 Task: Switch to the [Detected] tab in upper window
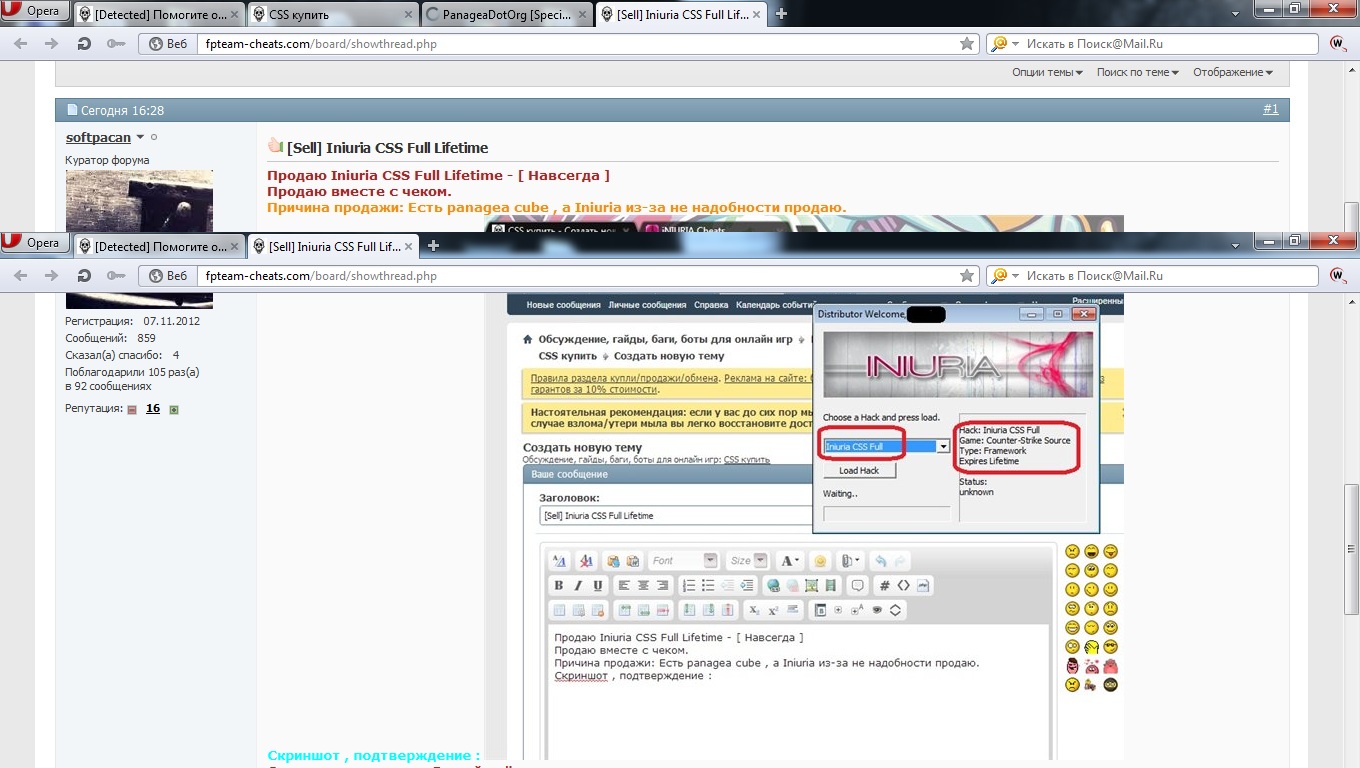(x=157, y=14)
